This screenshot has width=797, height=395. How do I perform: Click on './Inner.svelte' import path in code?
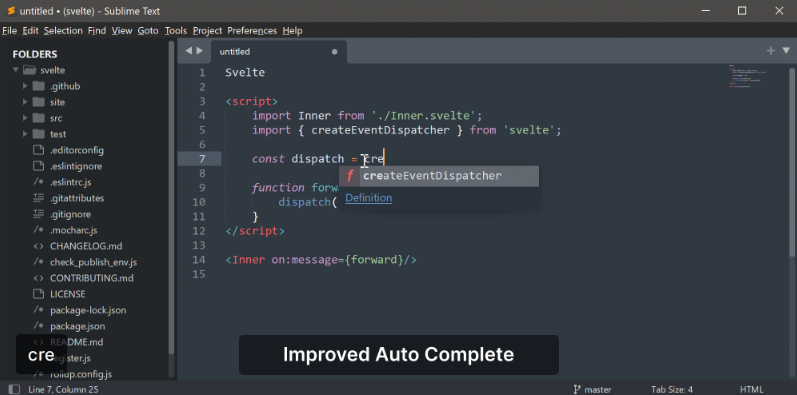coord(423,115)
